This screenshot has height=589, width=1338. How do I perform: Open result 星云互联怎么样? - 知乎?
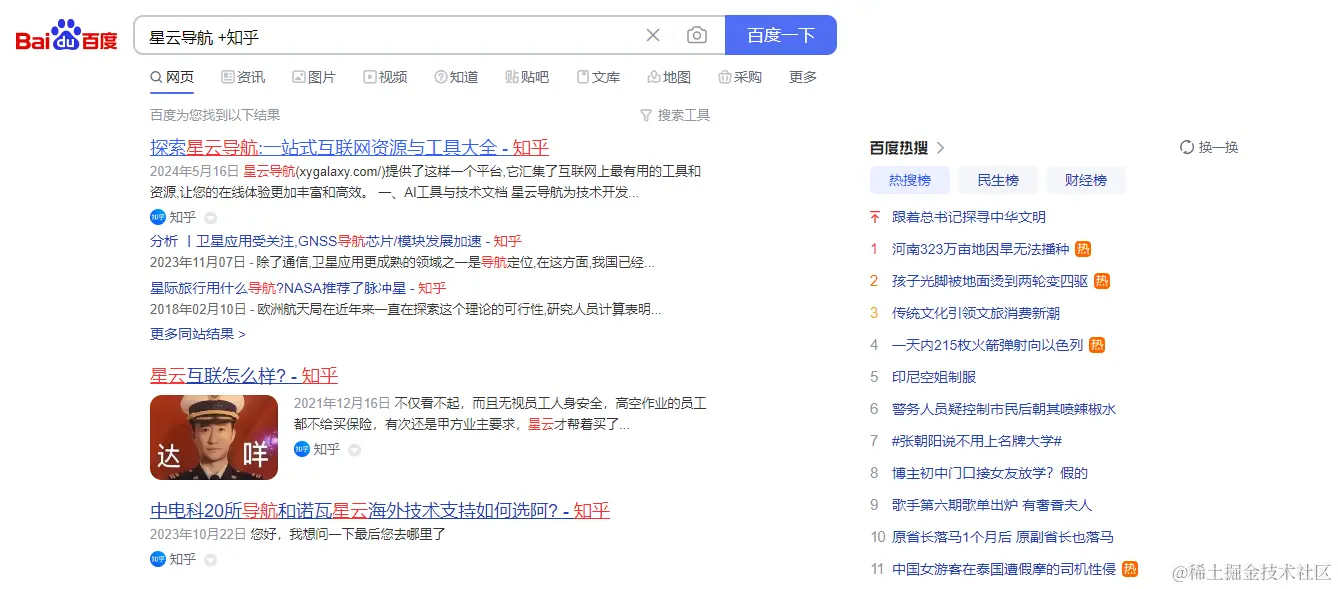[244, 376]
